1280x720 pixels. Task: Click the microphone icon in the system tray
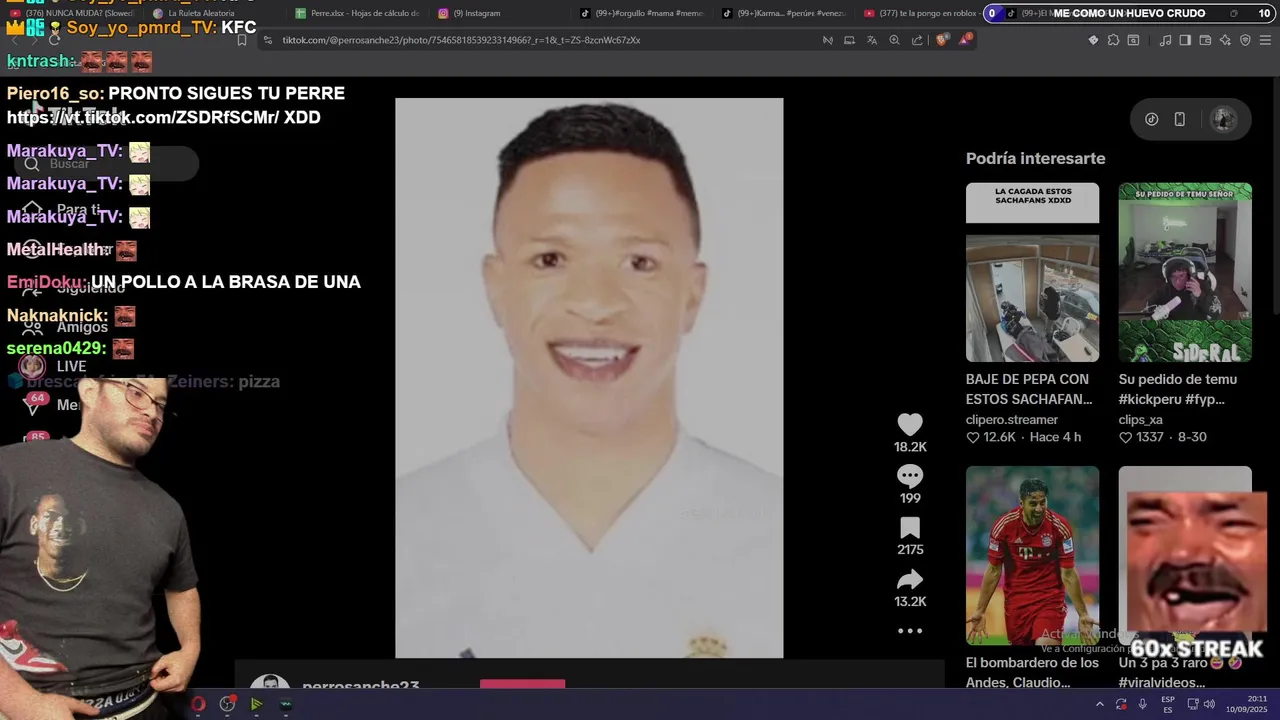[1143, 704]
